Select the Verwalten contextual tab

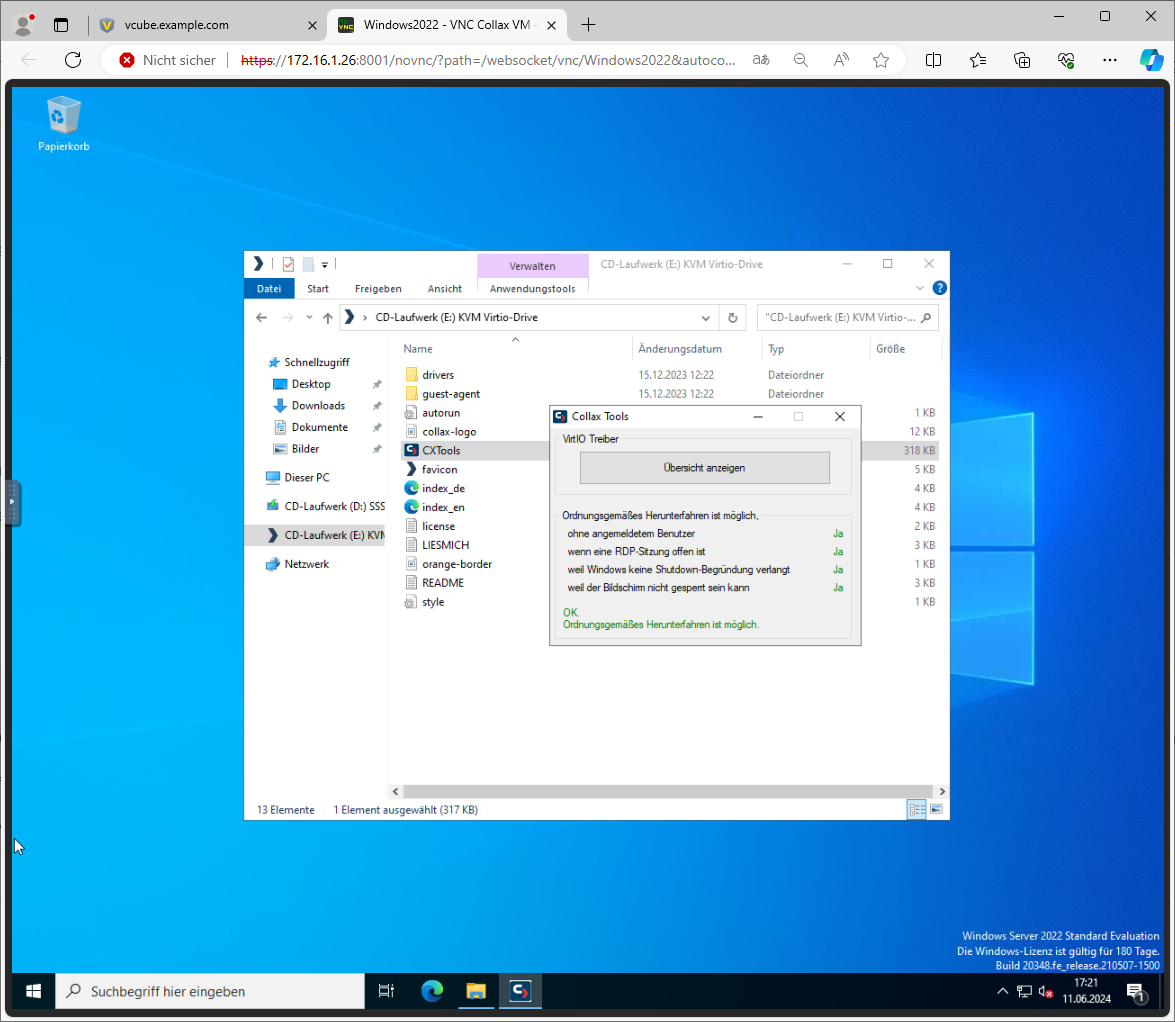[532, 266]
